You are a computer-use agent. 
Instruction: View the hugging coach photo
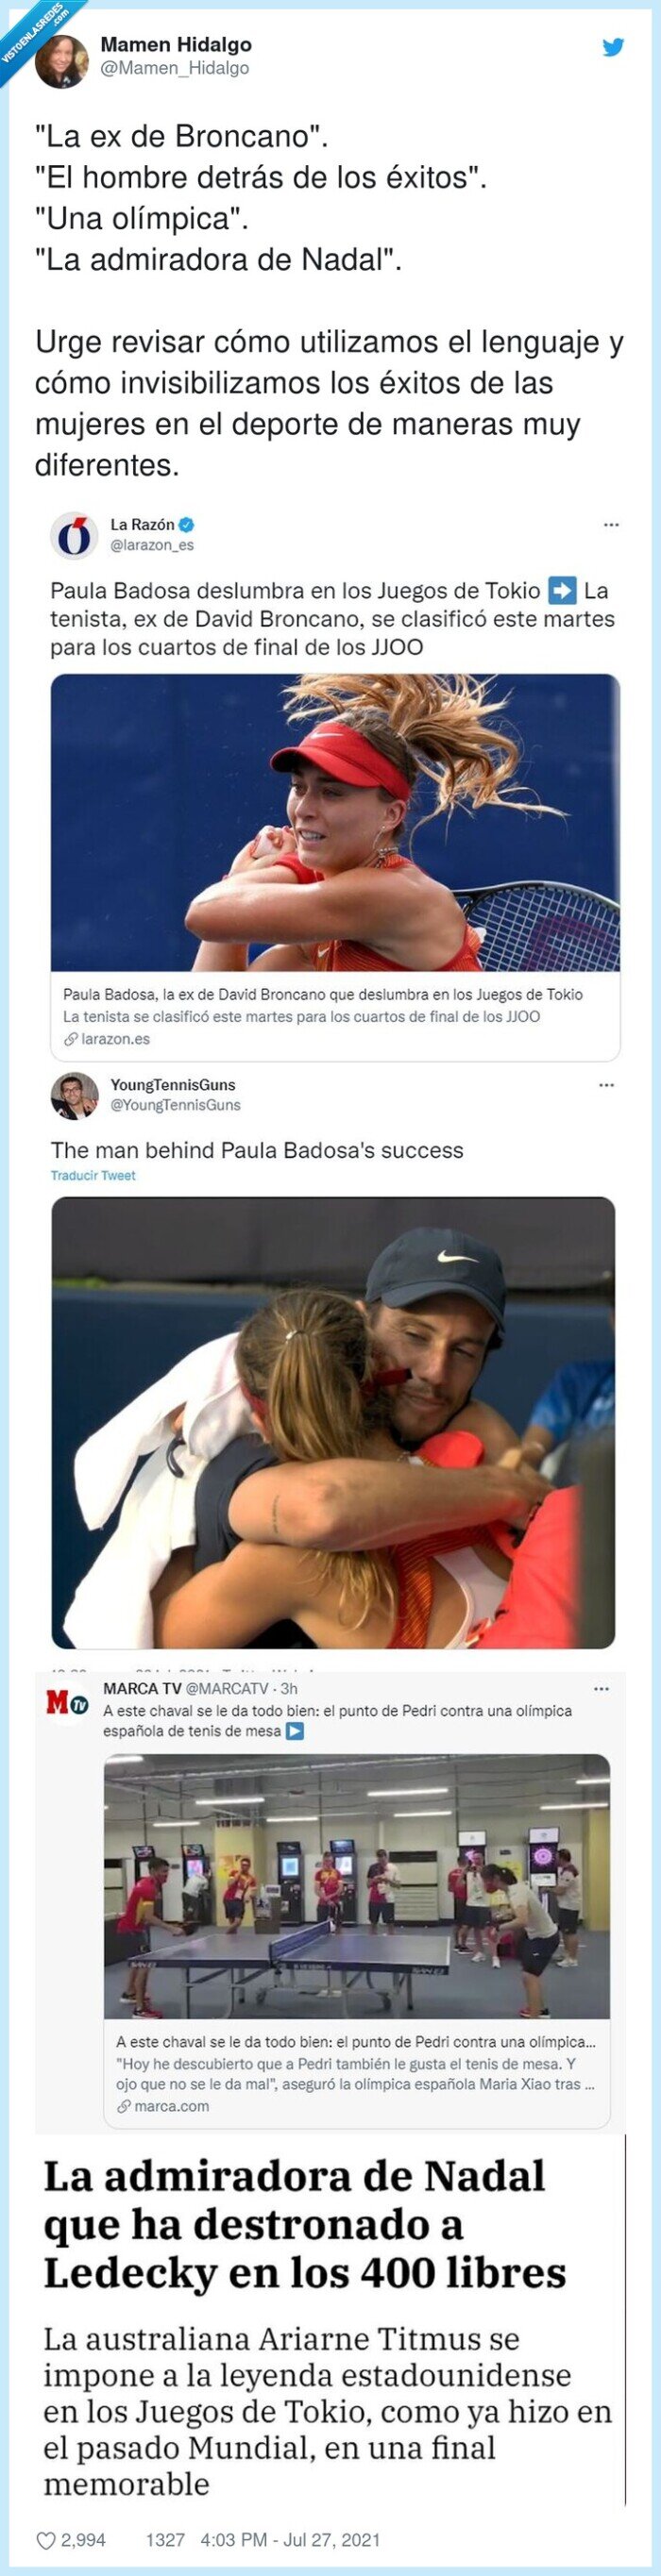point(333,1423)
